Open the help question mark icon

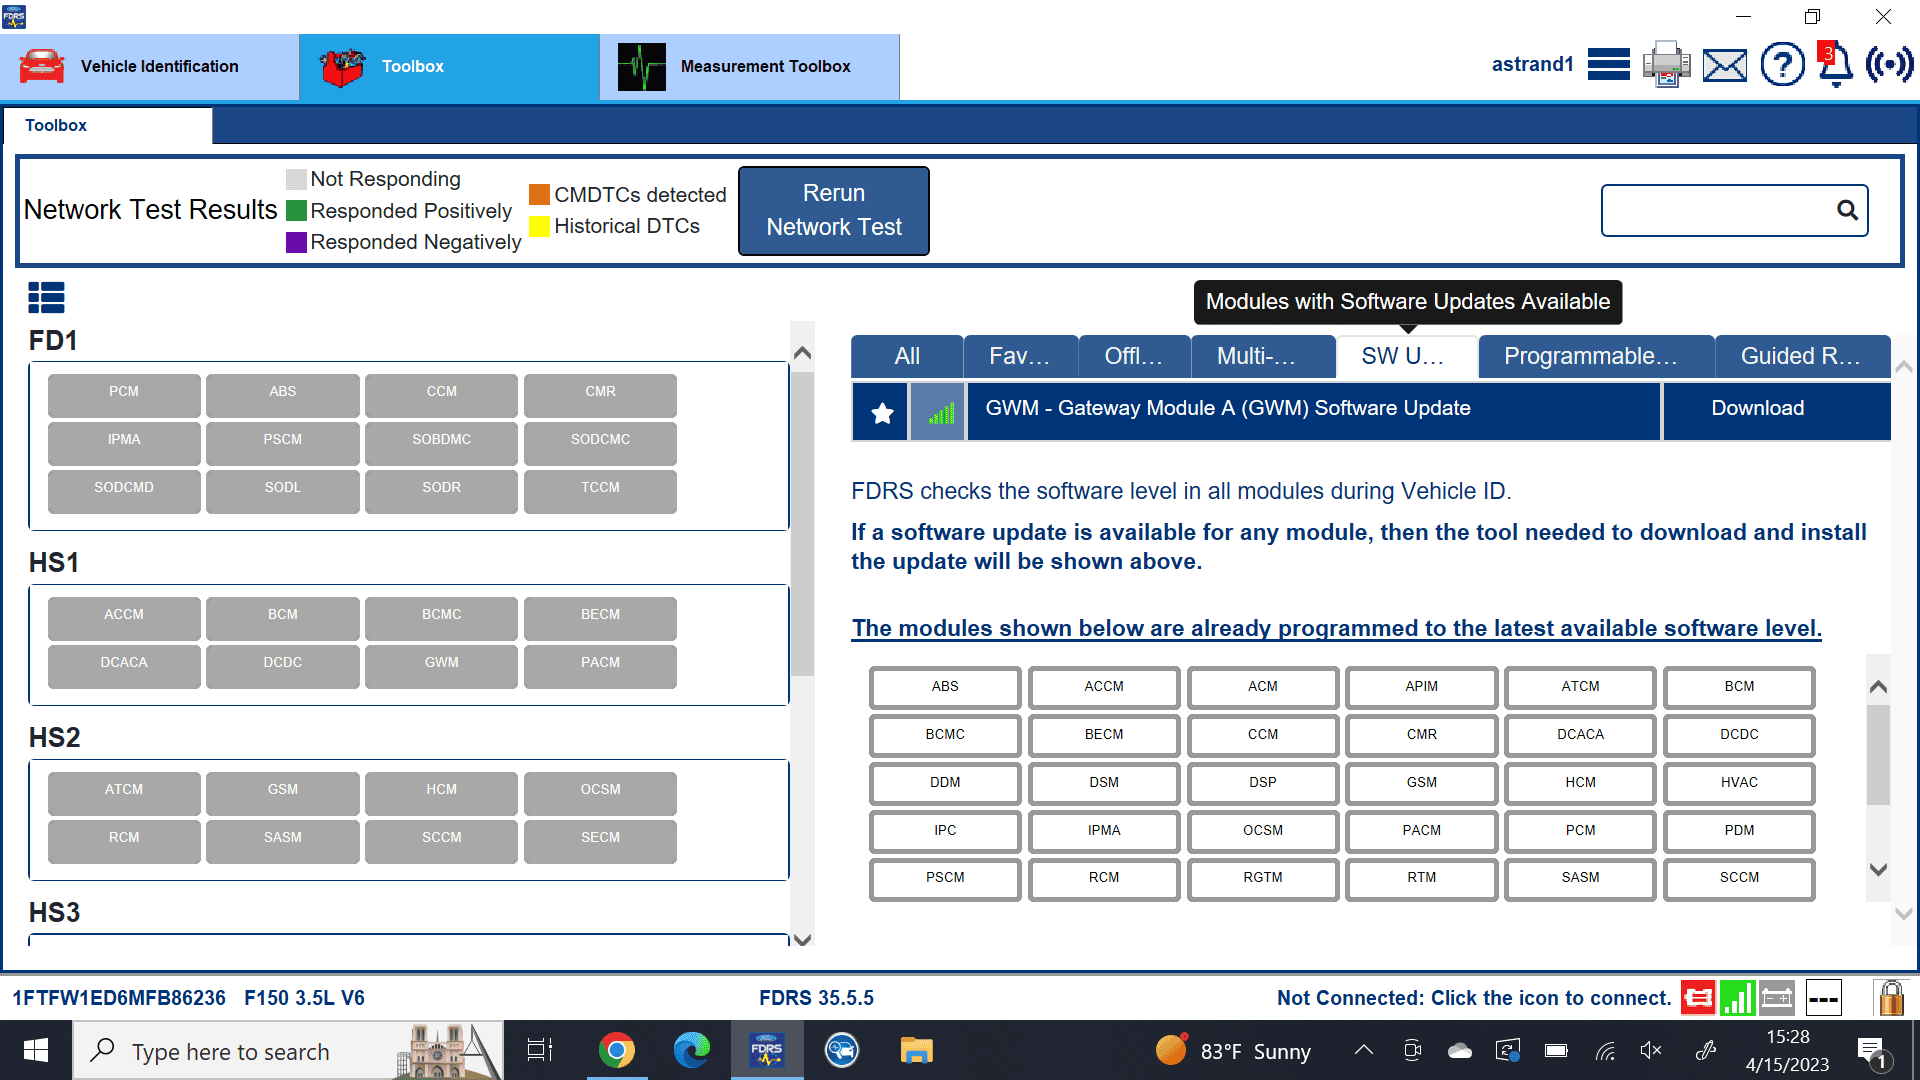[x=1782, y=65]
